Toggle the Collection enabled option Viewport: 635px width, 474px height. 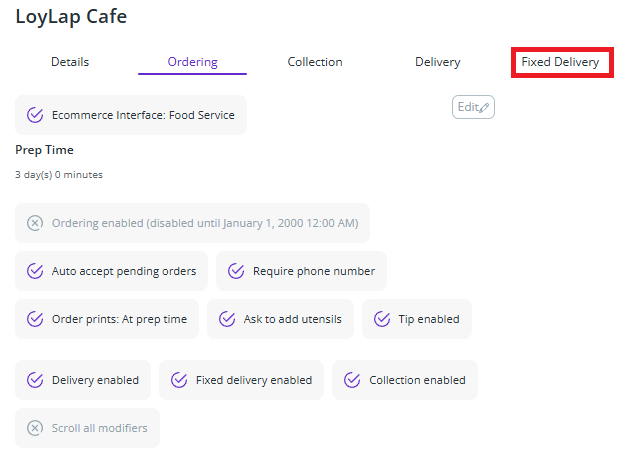(x=405, y=380)
